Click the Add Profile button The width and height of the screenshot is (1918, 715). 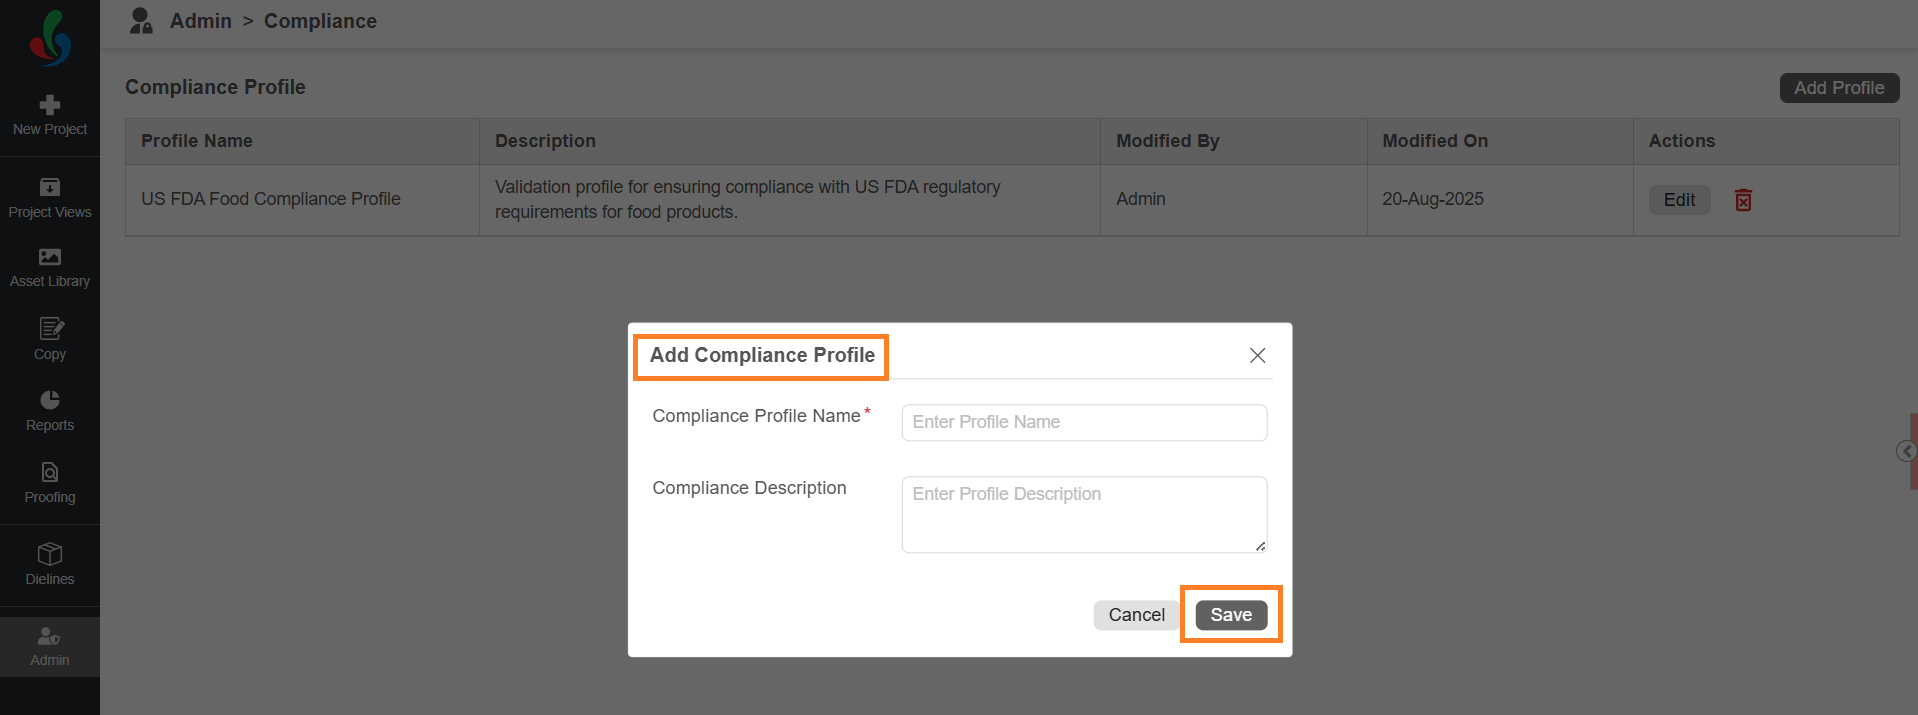click(1838, 88)
